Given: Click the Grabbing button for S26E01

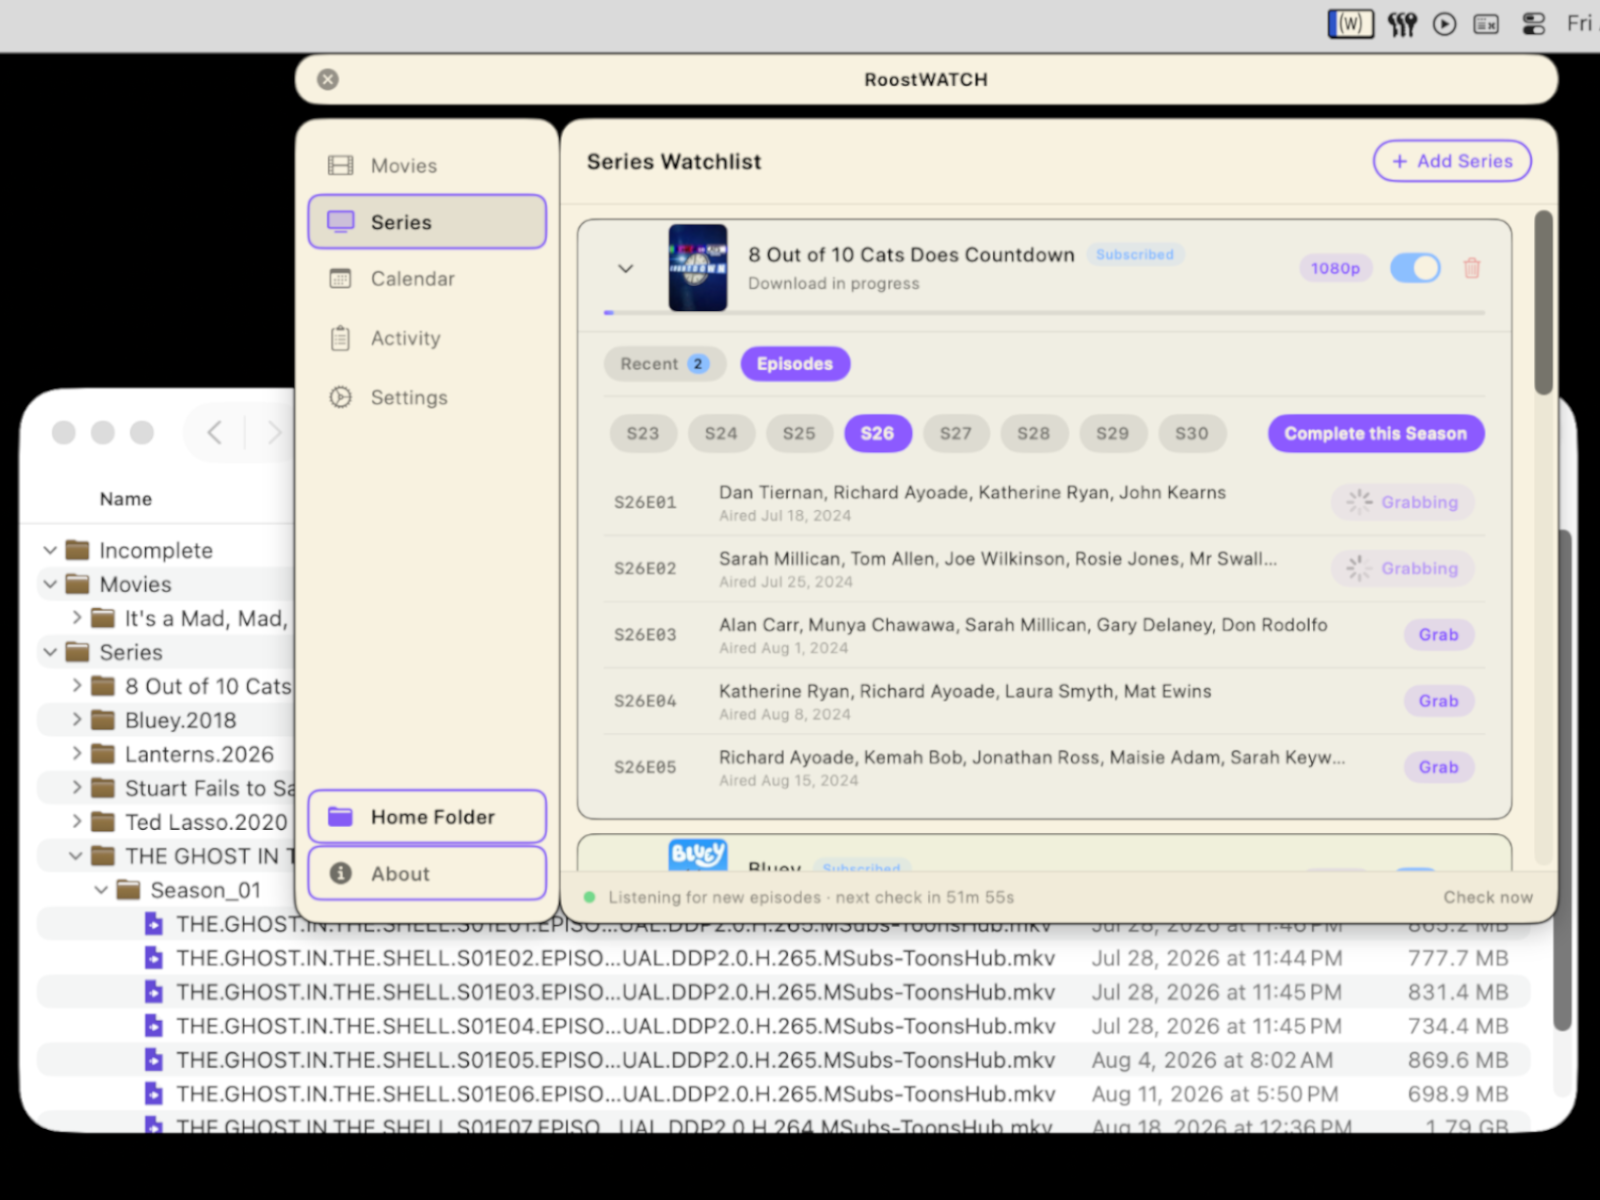Looking at the screenshot, I should pyautogui.click(x=1403, y=502).
